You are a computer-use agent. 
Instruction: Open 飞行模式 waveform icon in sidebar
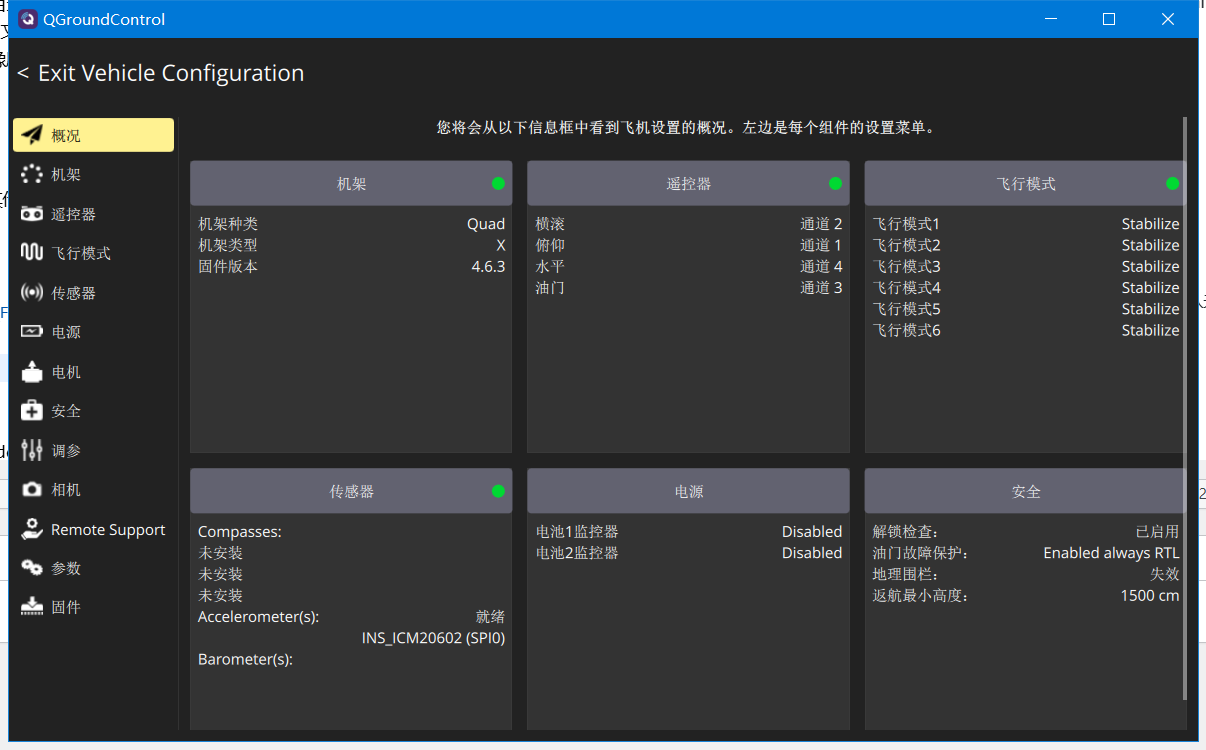(32, 253)
